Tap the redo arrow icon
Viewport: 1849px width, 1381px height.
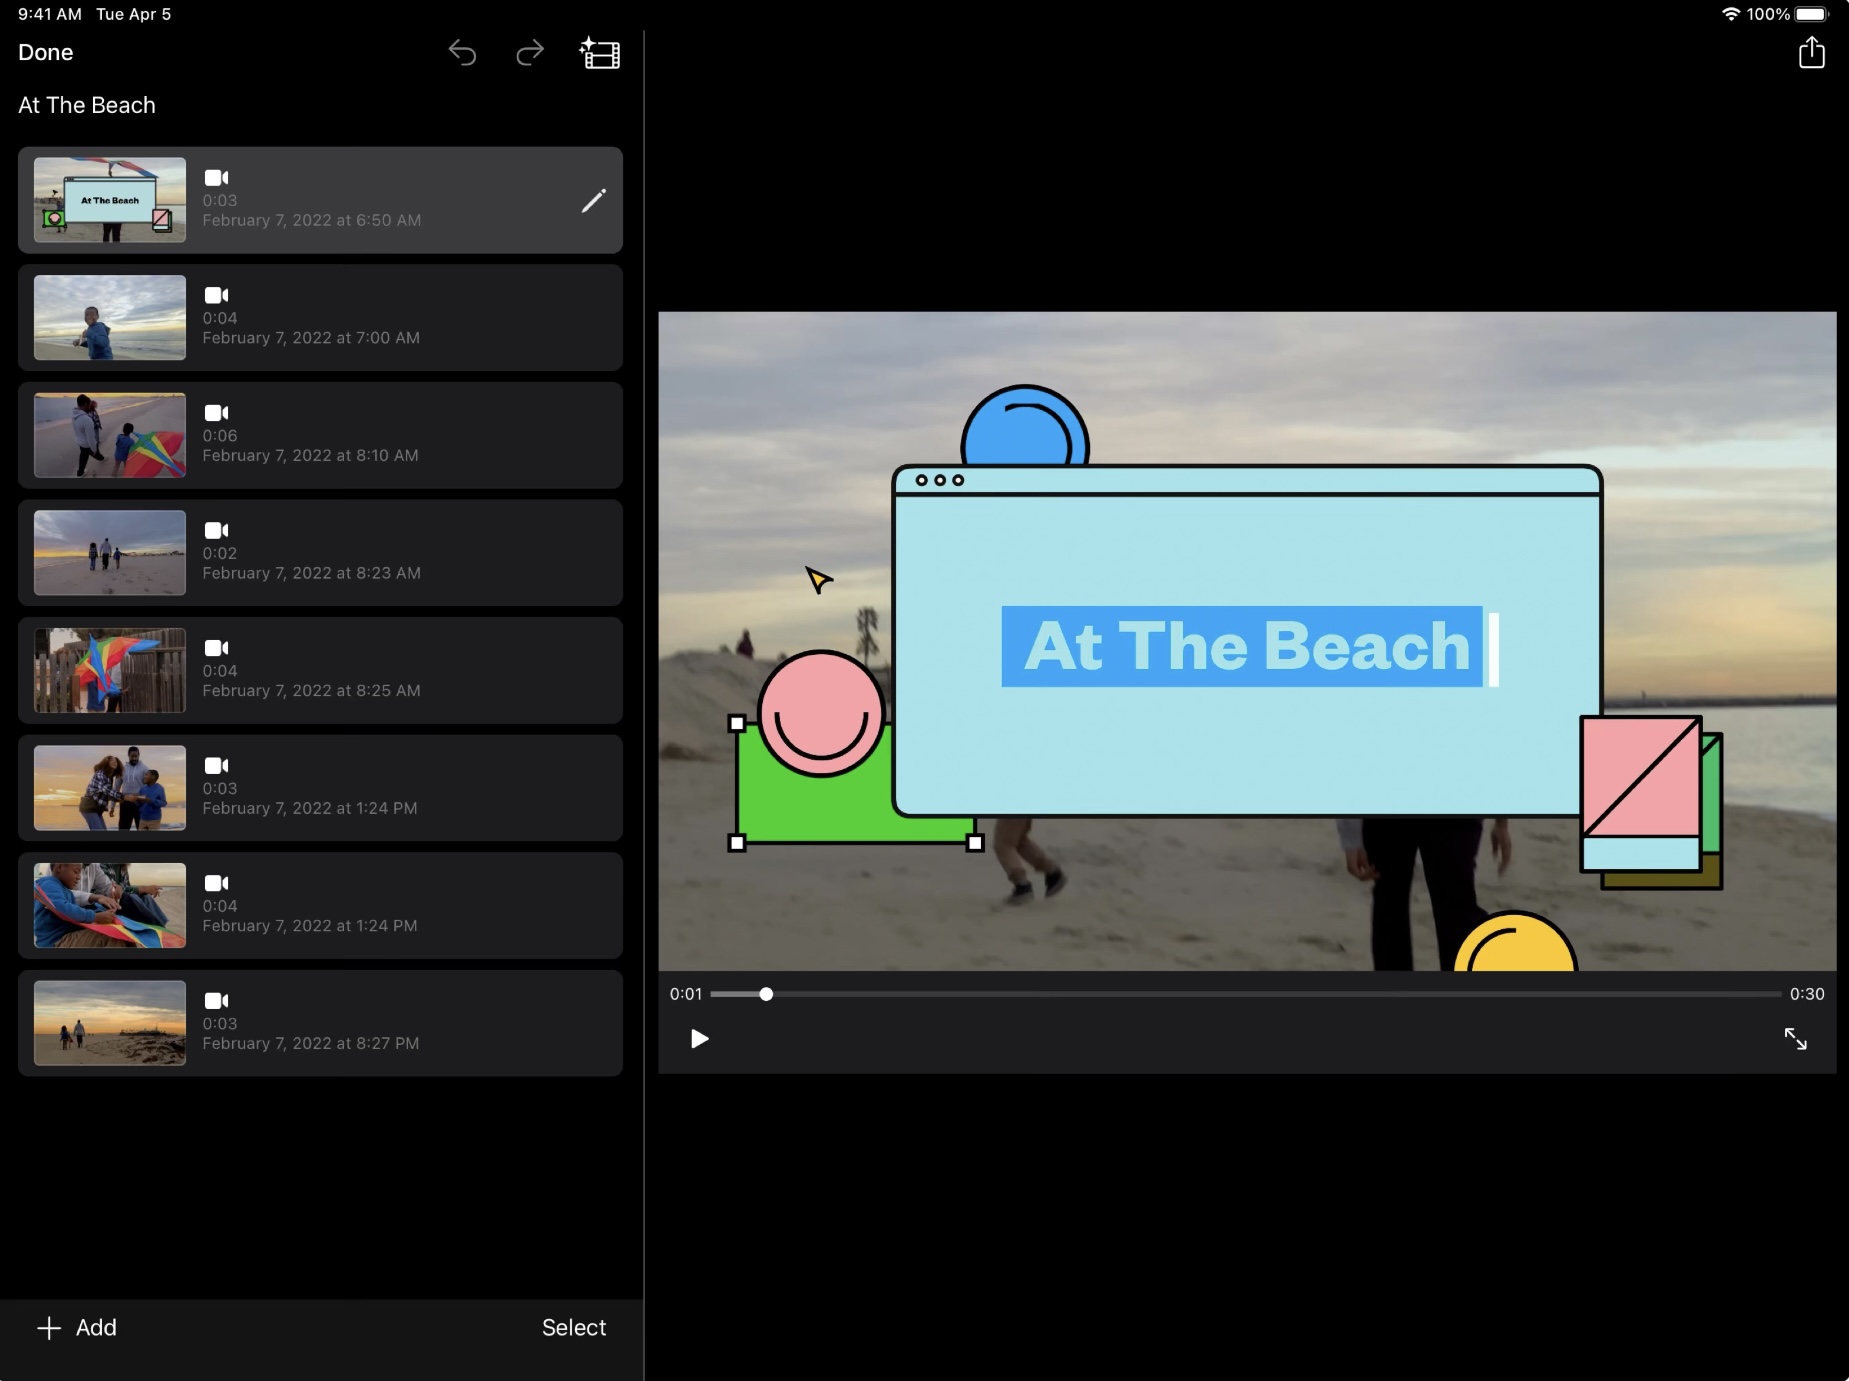point(530,53)
